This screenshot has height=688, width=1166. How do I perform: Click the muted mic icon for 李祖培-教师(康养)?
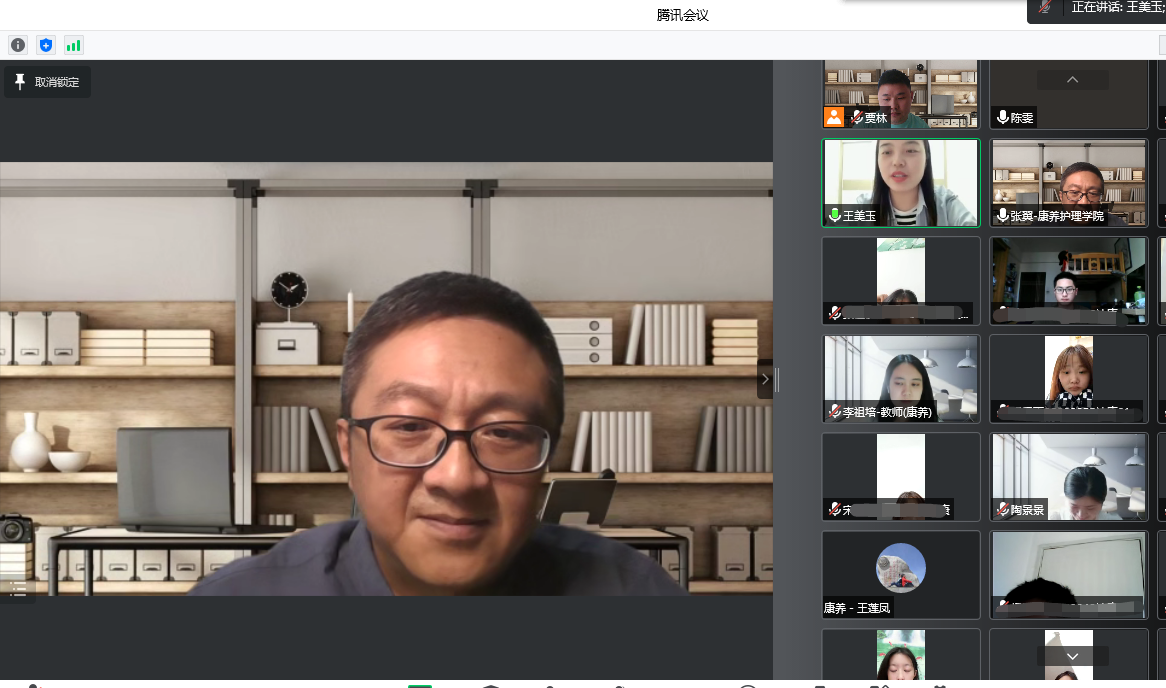834,411
